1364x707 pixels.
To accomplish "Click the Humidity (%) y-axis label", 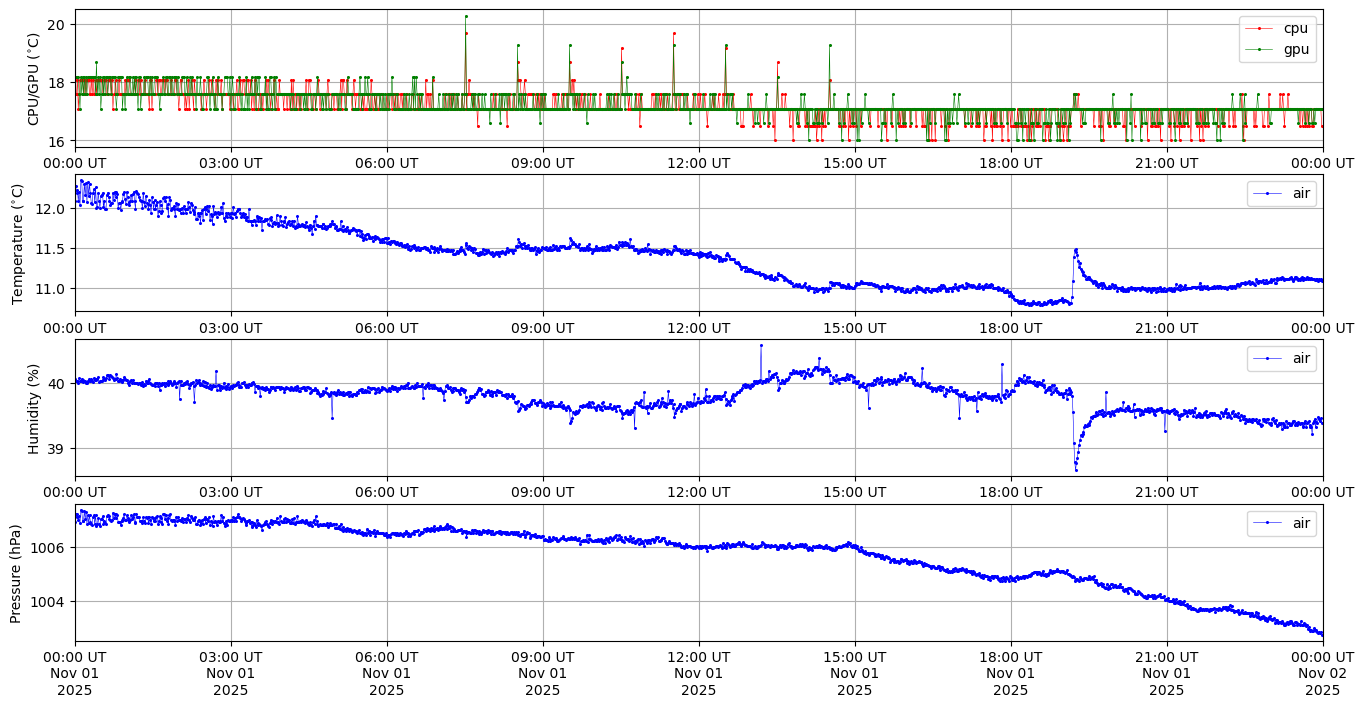I will [33, 408].
